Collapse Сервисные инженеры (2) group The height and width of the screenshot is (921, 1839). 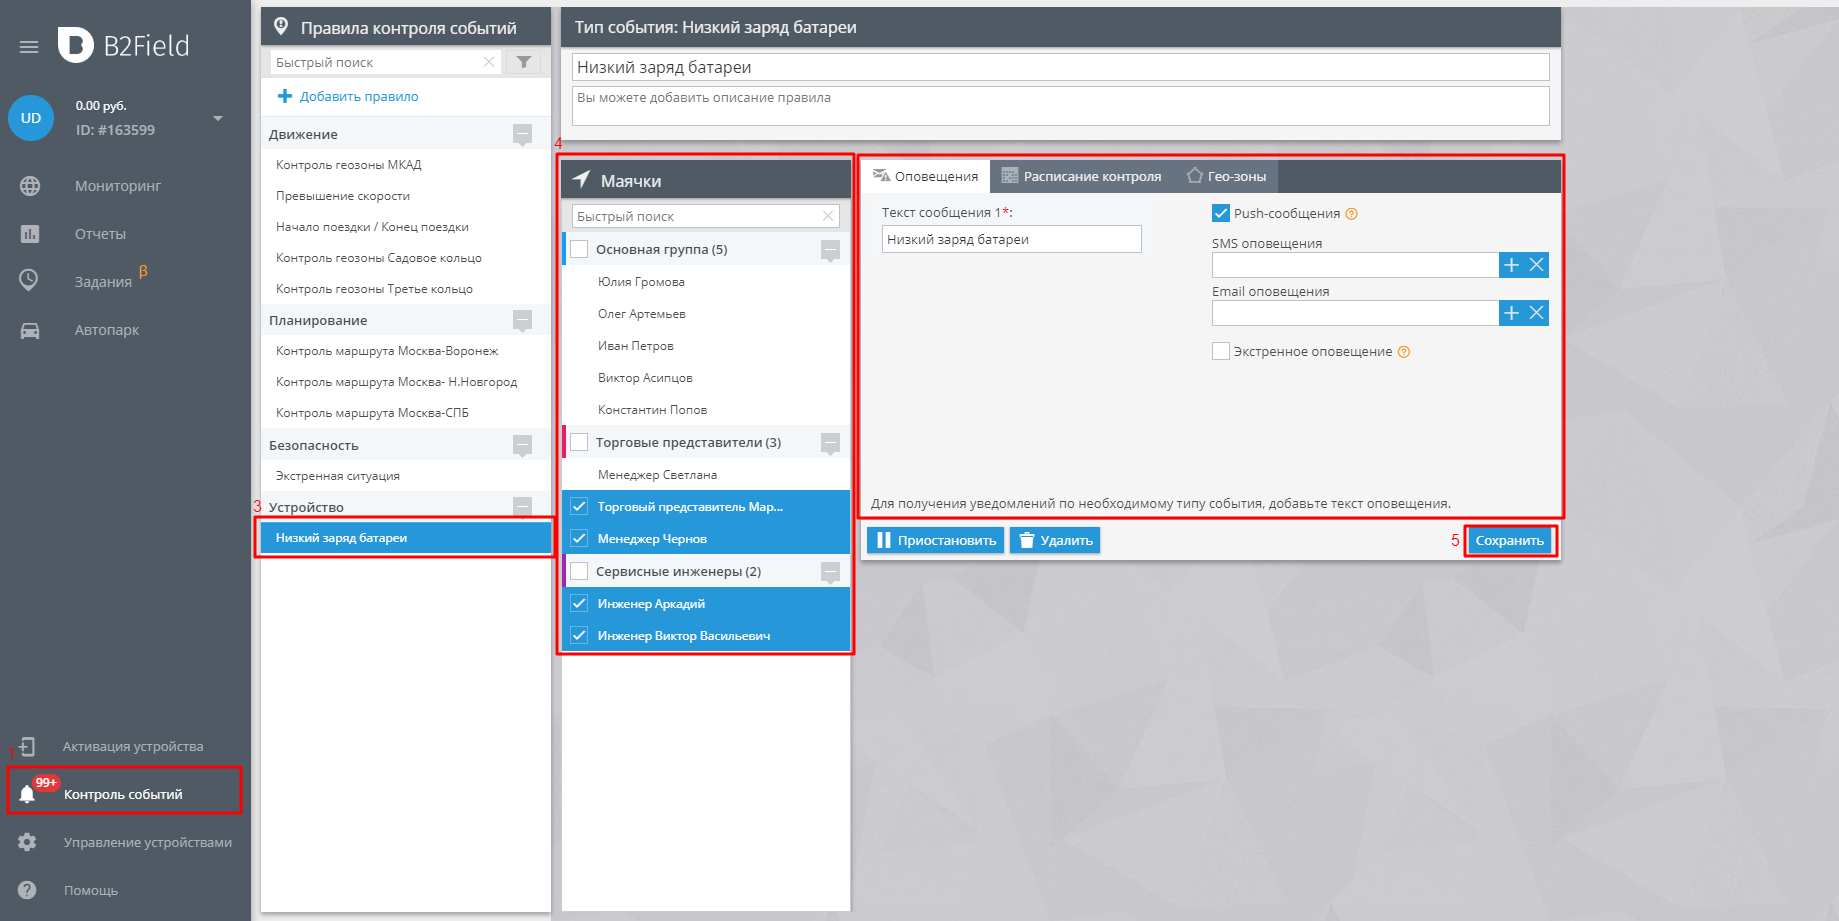pyautogui.click(x=830, y=571)
